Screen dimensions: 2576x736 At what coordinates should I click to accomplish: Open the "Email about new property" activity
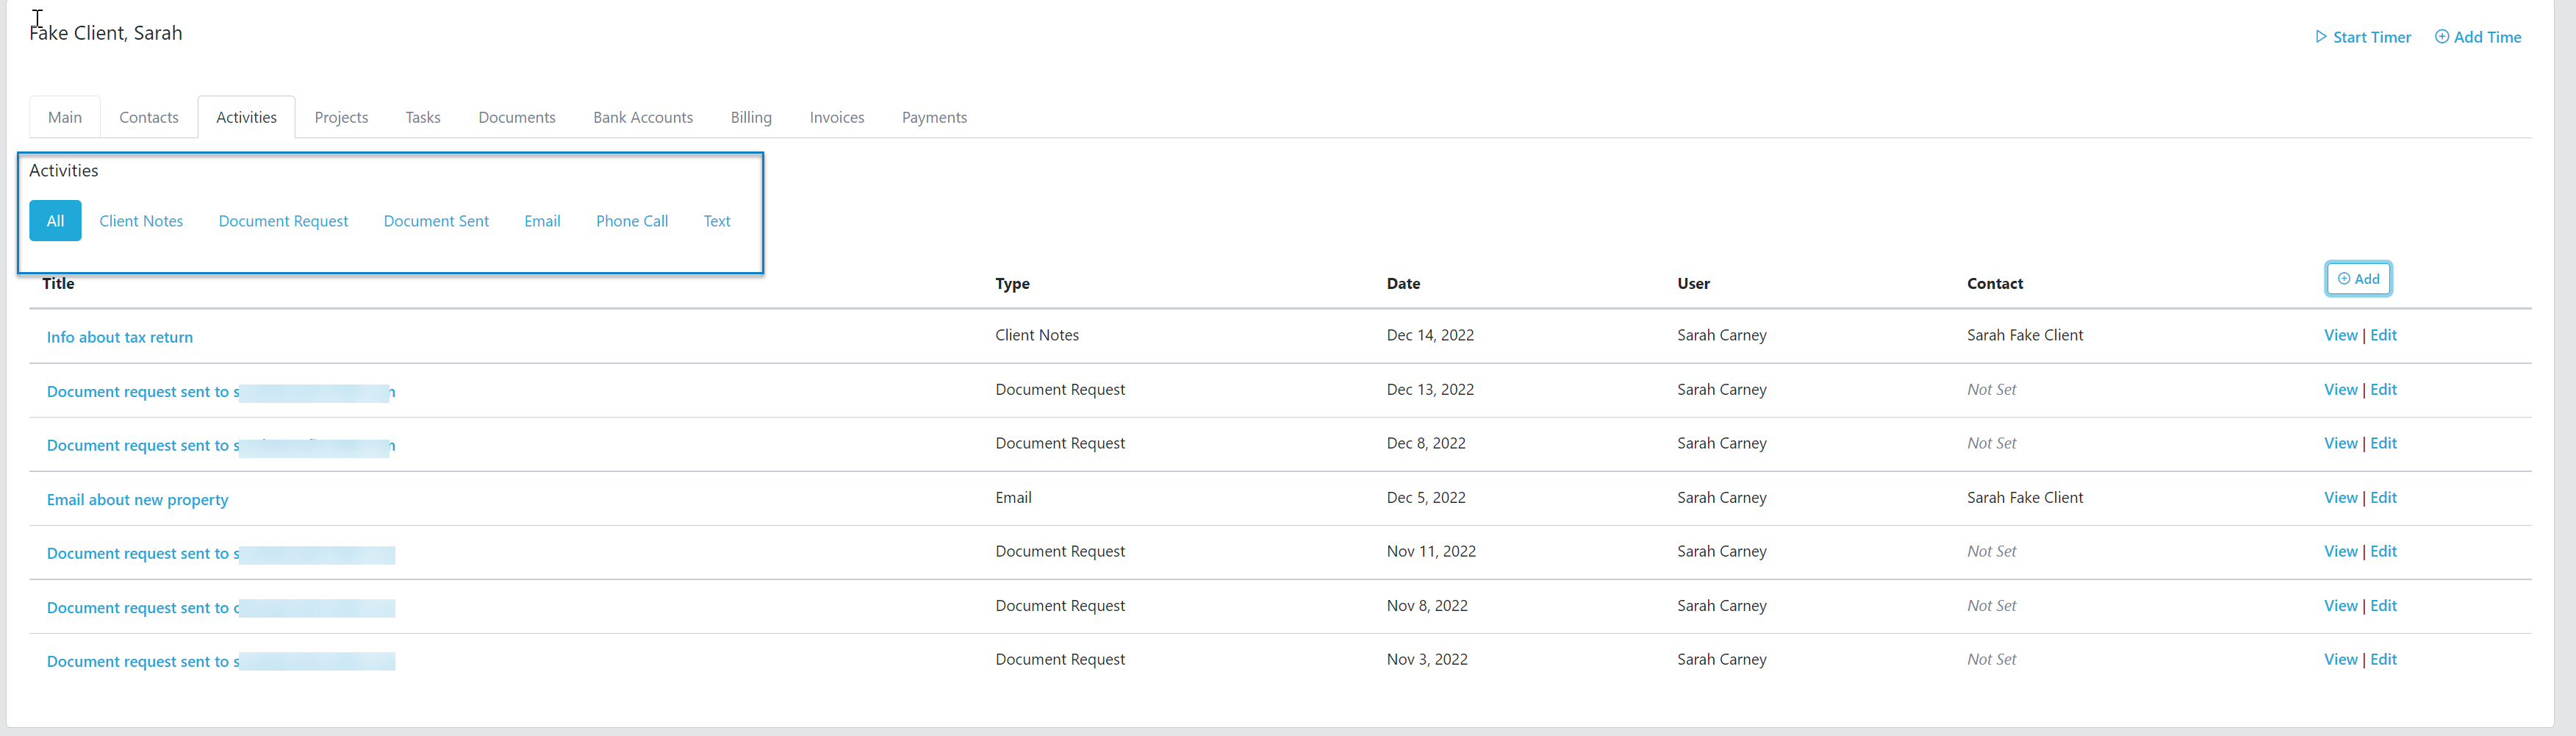(x=137, y=498)
